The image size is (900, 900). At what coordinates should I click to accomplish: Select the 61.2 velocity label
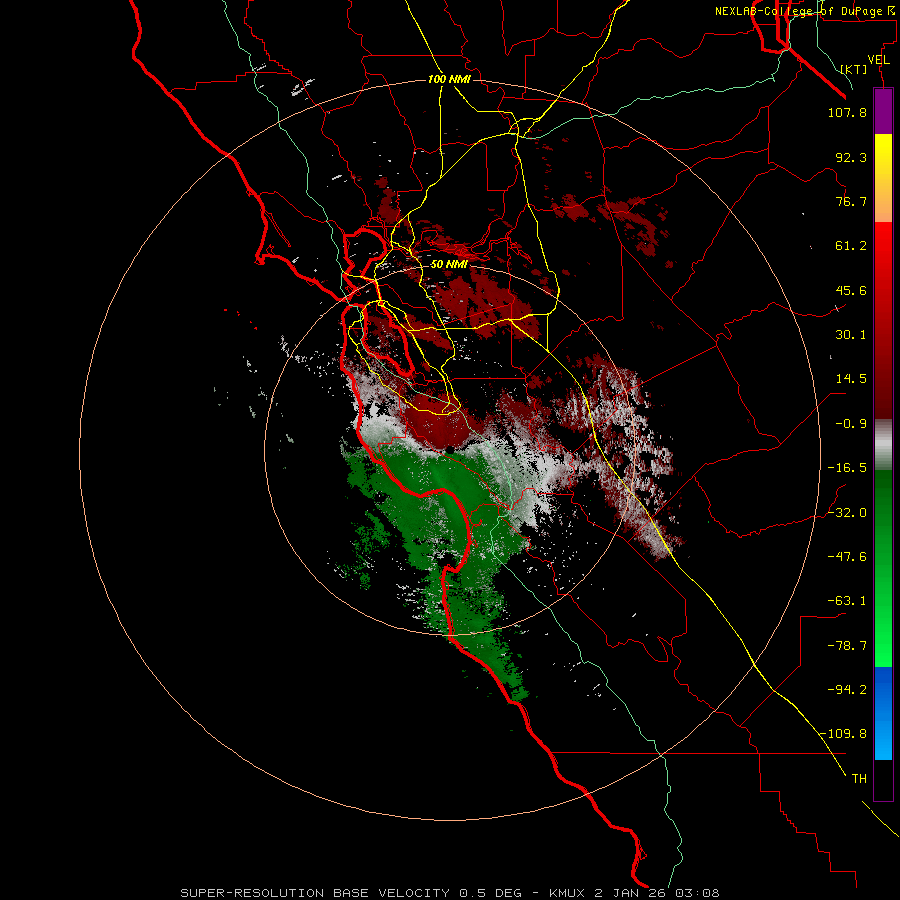[x=851, y=246]
